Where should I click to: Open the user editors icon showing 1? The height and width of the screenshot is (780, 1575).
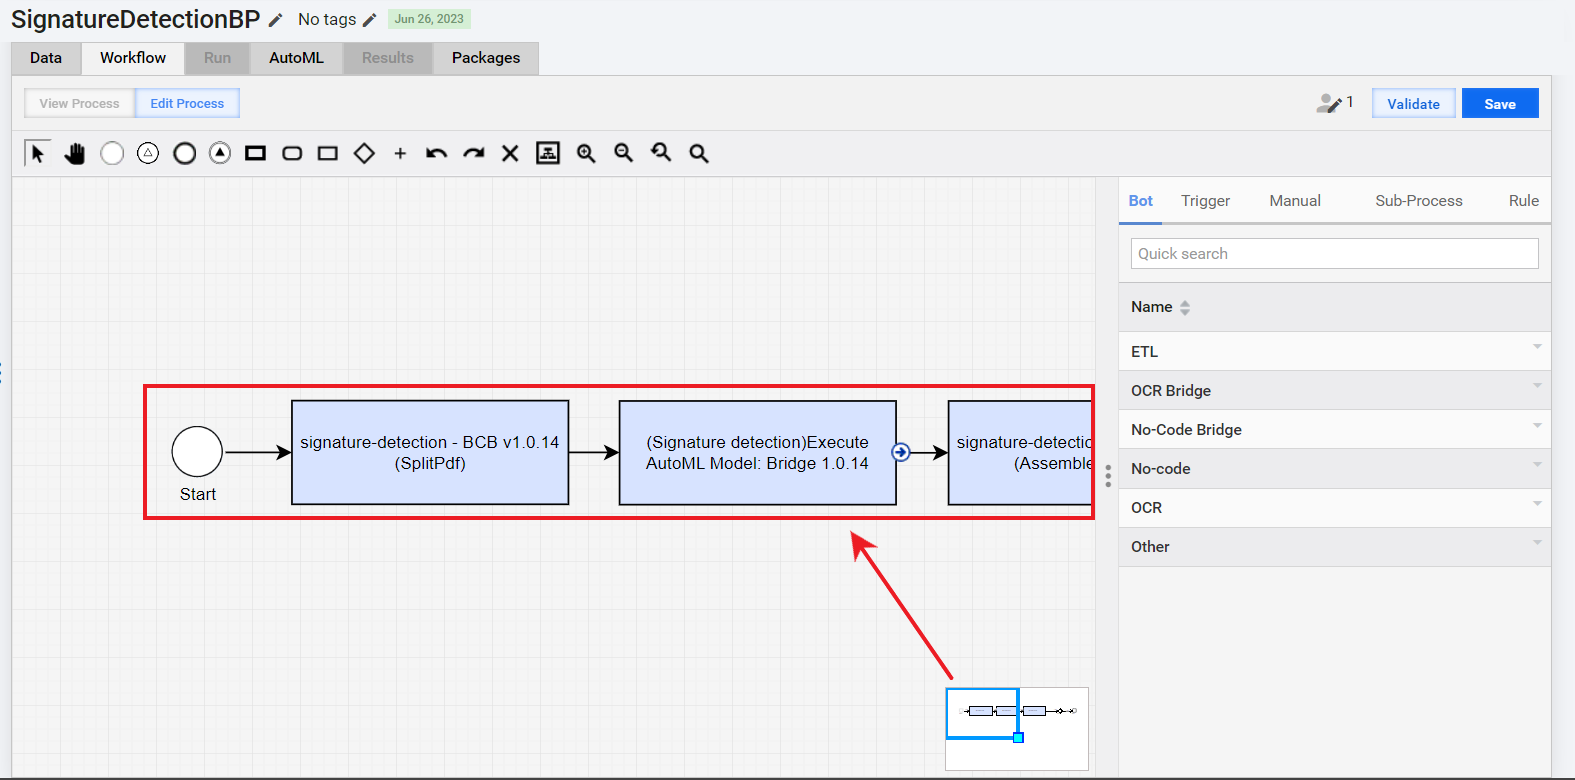[1334, 103]
